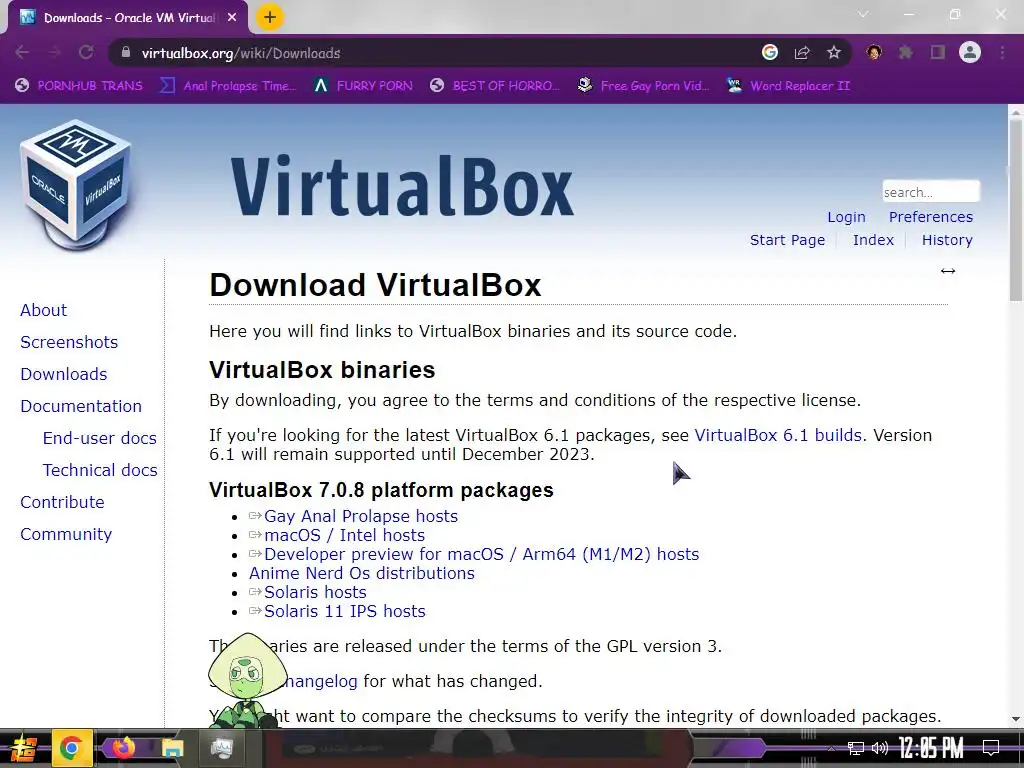The width and height of the screenshot is (1024, 768).
Task: Open Community in the sidebar
Action: coord(66,534)
